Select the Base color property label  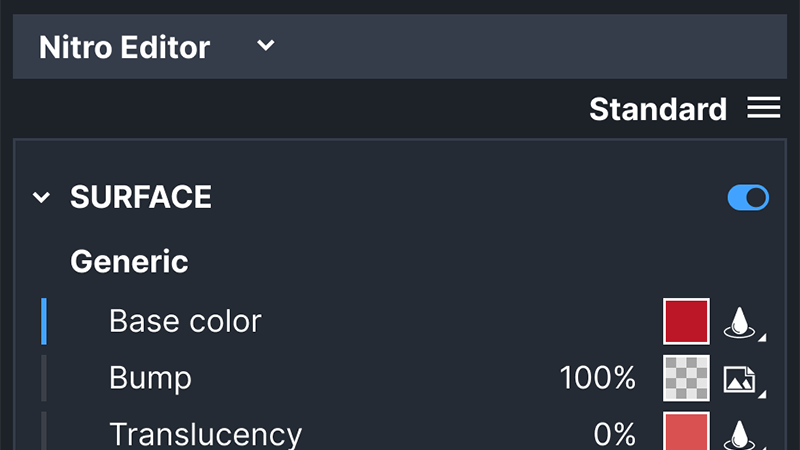pos(185,321)
